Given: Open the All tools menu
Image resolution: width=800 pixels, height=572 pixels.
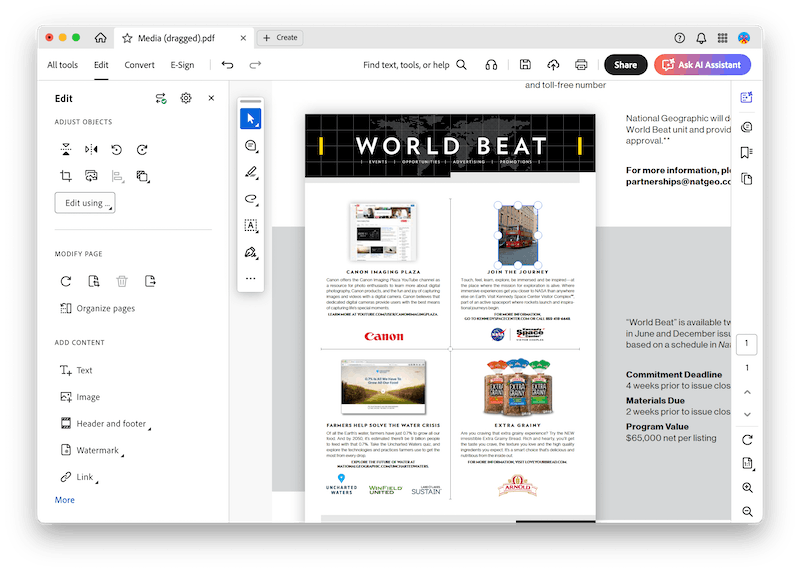Looking at the screenshot, I should coord(62,65).
